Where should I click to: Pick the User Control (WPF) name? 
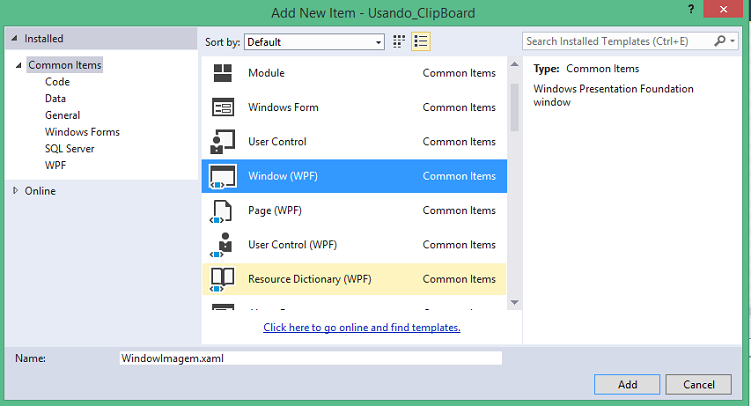pyautogui.click(x=293, y=245)
